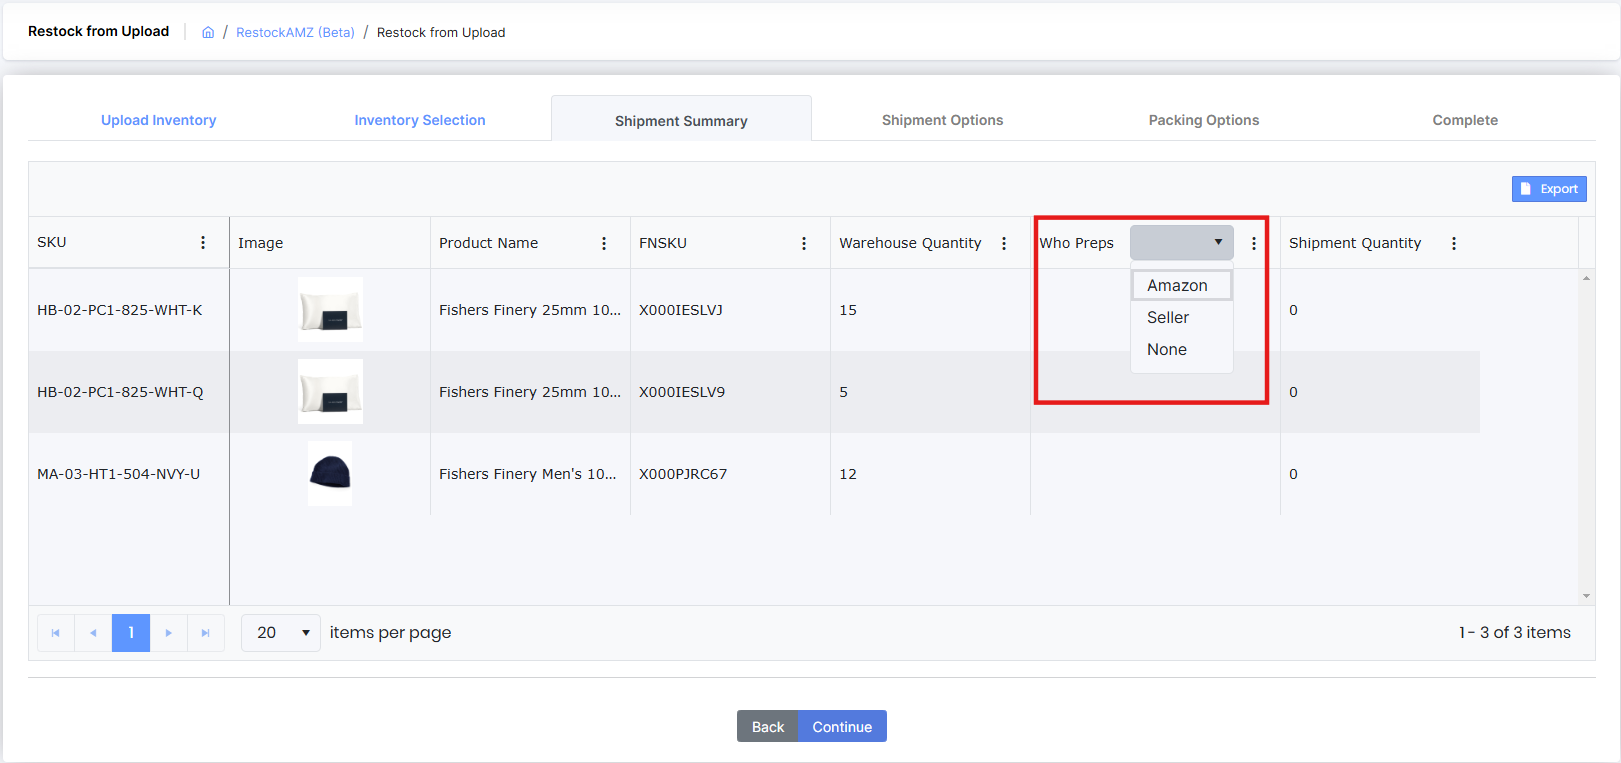Click the Export button
1621x763 pixels.
pyautogui.click(x=1549, y=189)
